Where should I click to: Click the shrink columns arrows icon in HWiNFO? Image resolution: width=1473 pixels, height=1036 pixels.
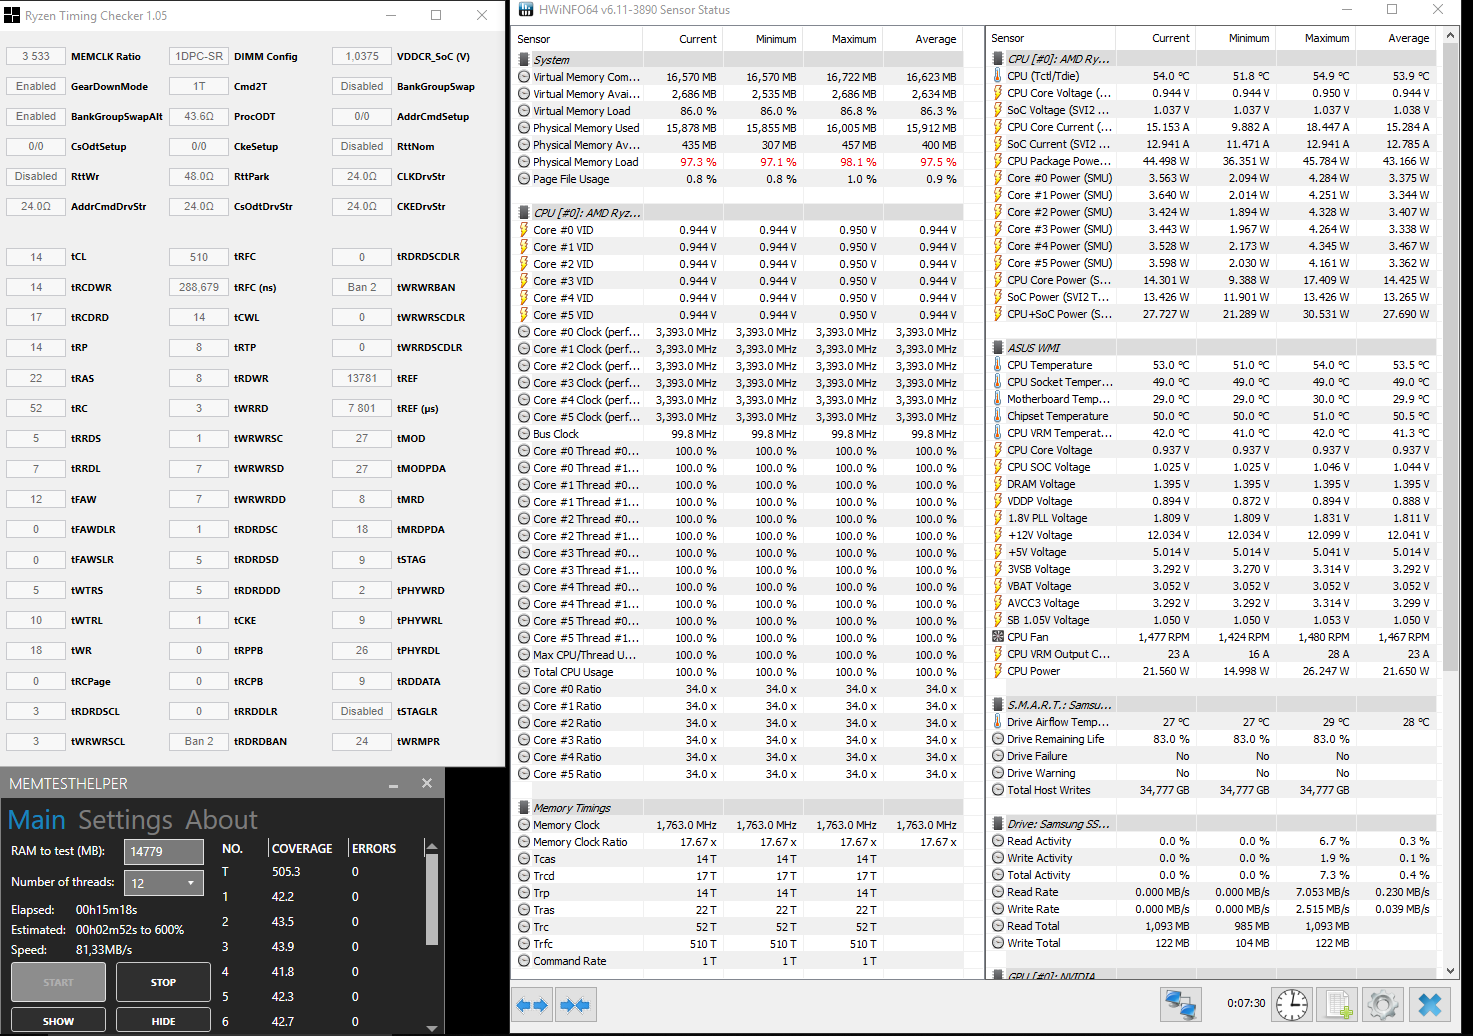(x=575, y=1005)
